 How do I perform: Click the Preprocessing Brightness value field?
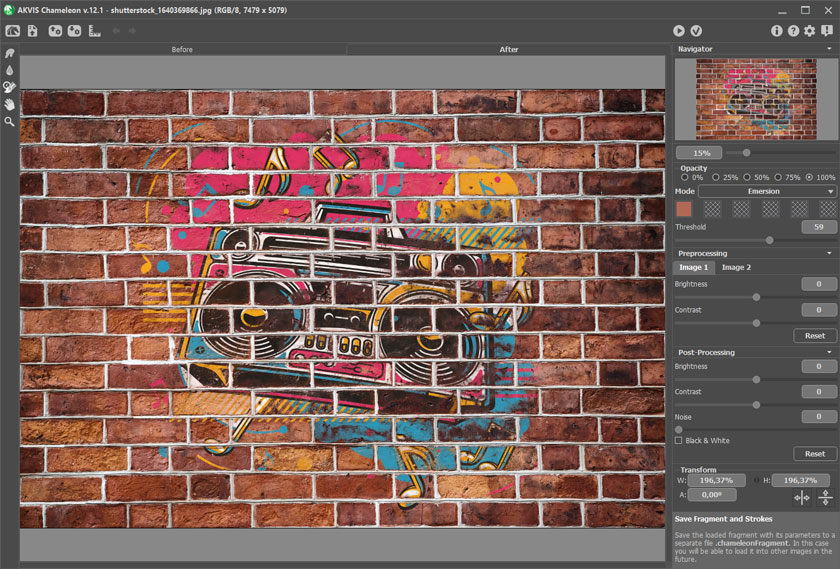point(819,284)
